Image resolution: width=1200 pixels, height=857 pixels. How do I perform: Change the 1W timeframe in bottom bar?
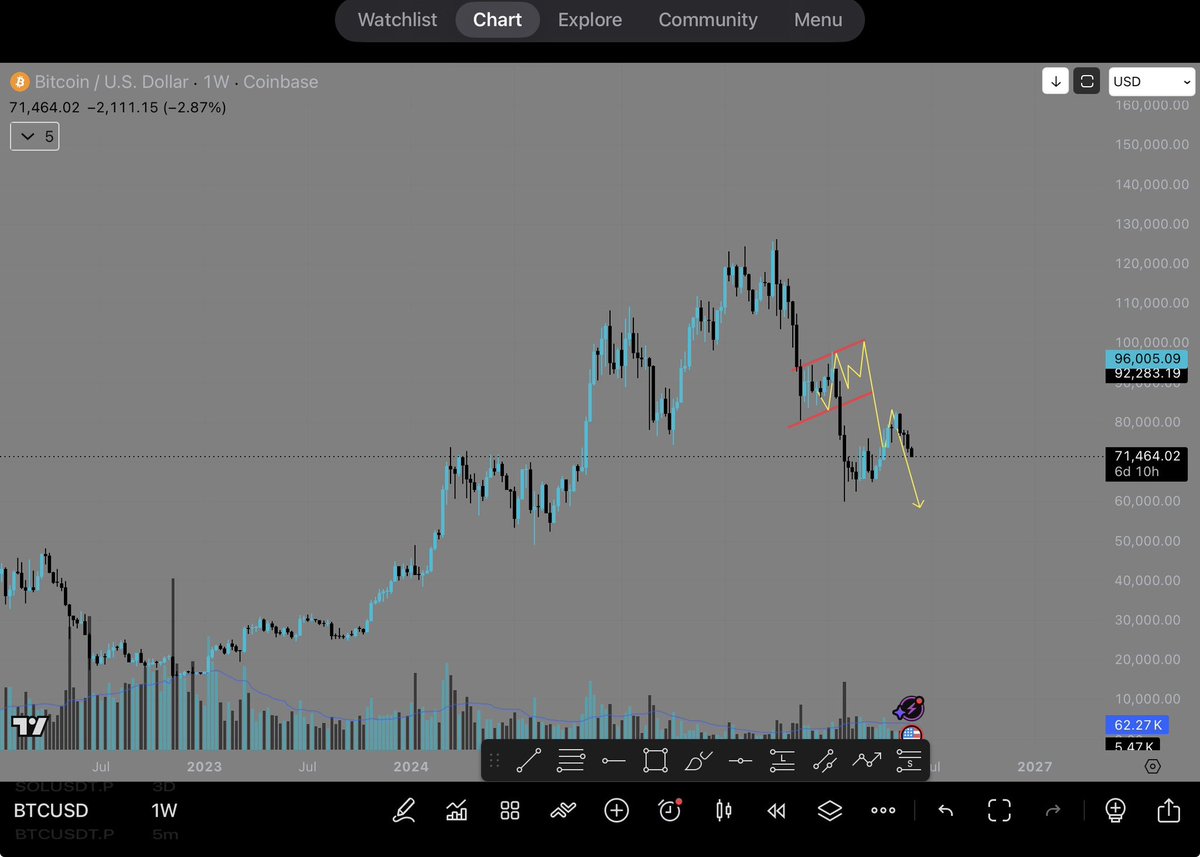pyautogui.click(x=164, y=810)
